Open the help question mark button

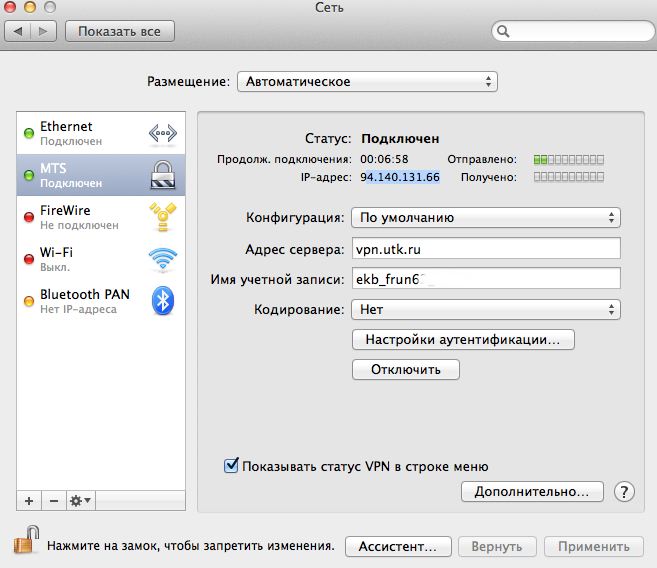coord(625,492)
